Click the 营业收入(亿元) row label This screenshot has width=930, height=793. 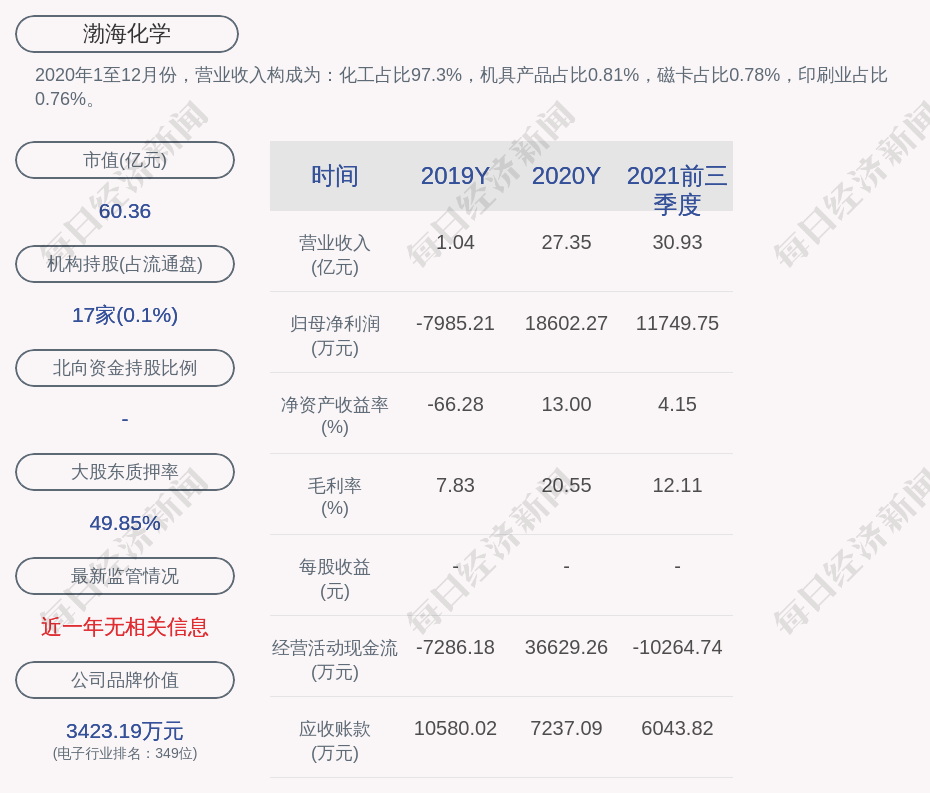(335, 255)
